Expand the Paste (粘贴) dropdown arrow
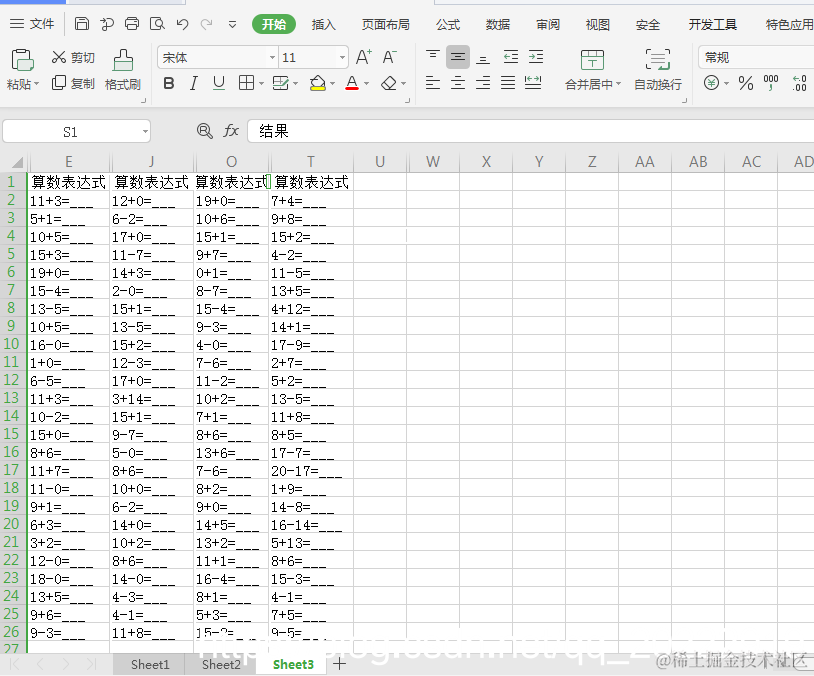 coord(36,84)
